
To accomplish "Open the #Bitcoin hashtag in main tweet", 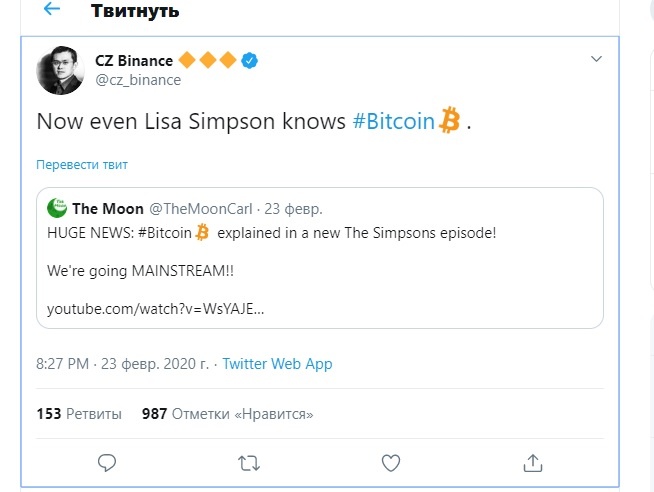I will point(395,122).
